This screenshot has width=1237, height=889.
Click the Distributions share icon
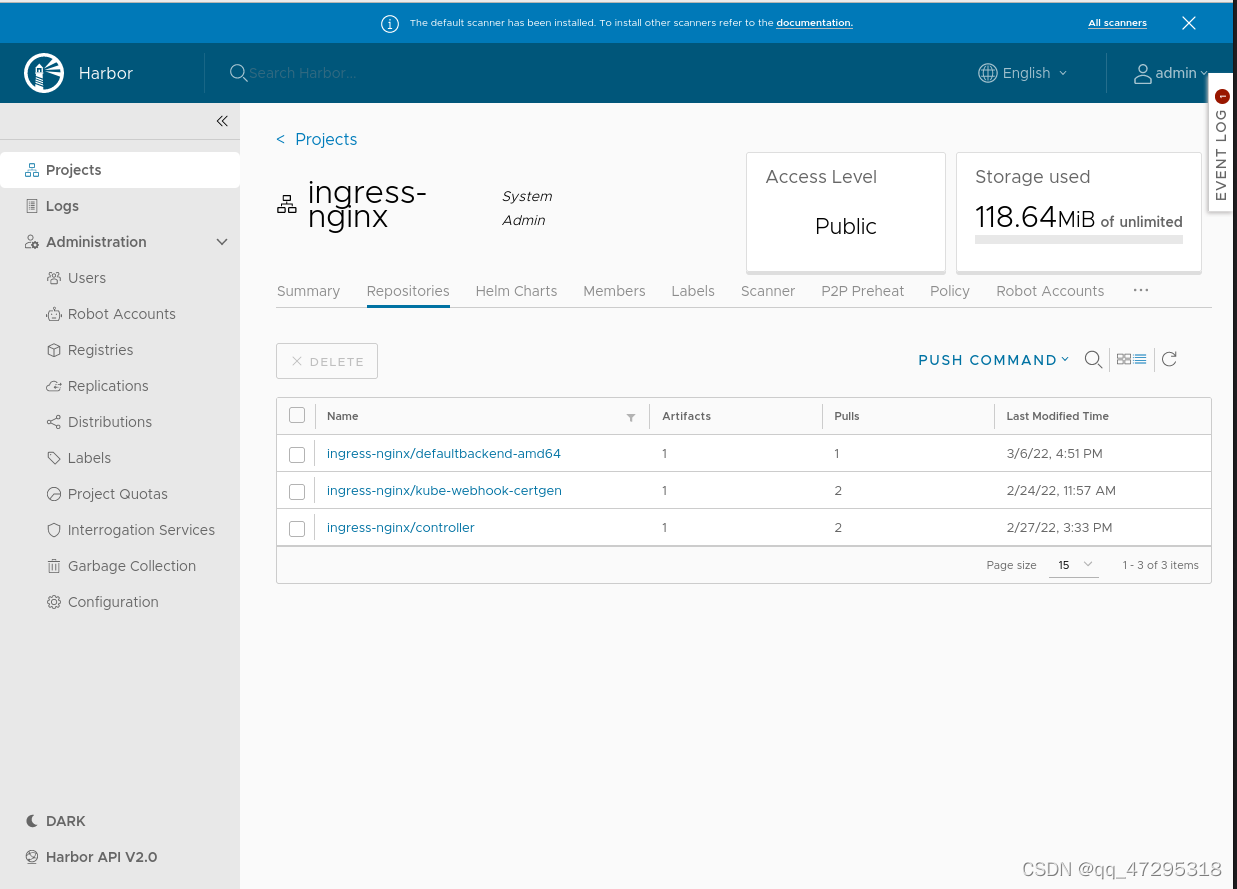[54, 422]
